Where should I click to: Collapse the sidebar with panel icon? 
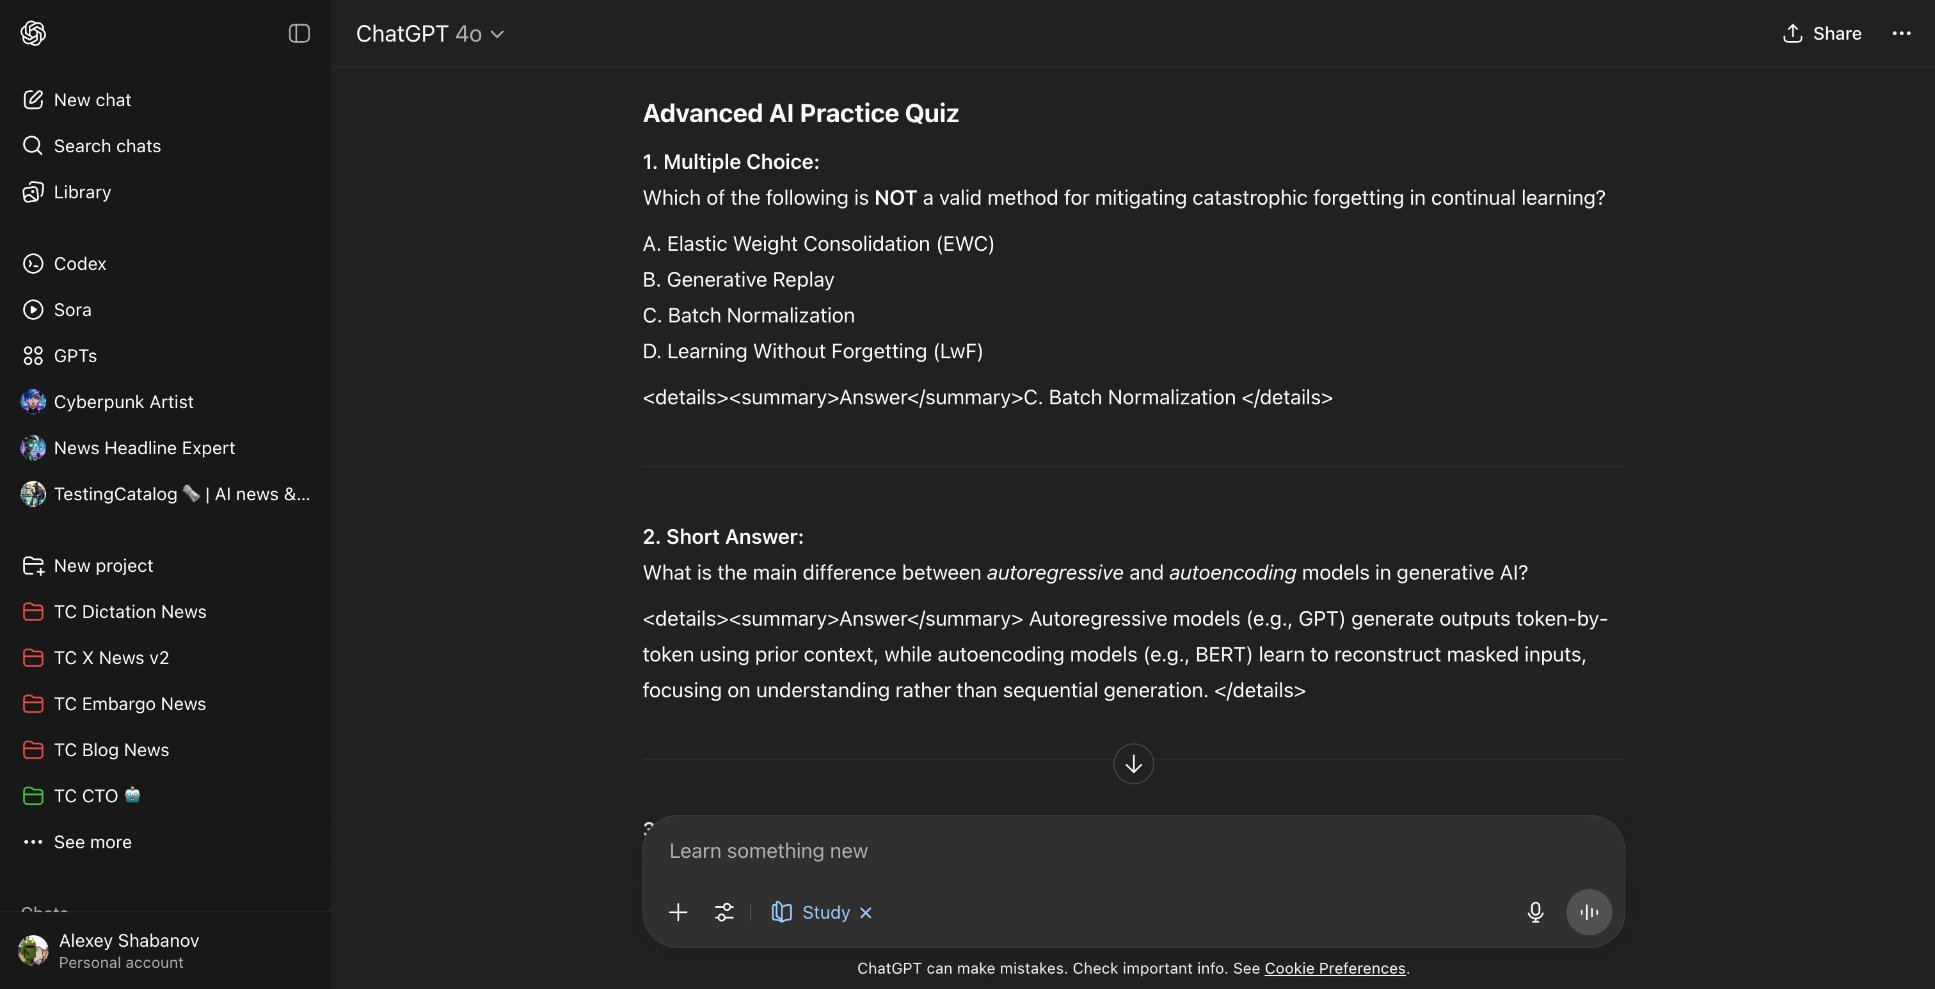(299, 33)
